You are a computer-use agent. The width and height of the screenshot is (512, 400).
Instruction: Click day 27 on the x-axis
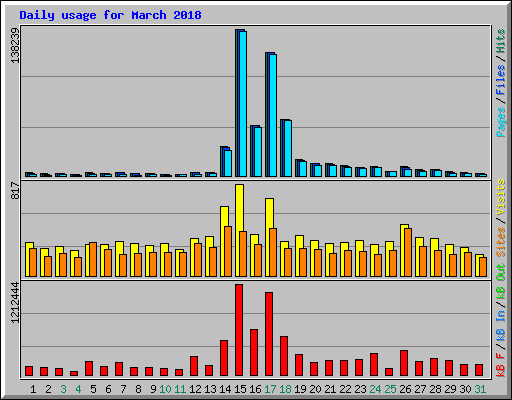click(420, 389)
